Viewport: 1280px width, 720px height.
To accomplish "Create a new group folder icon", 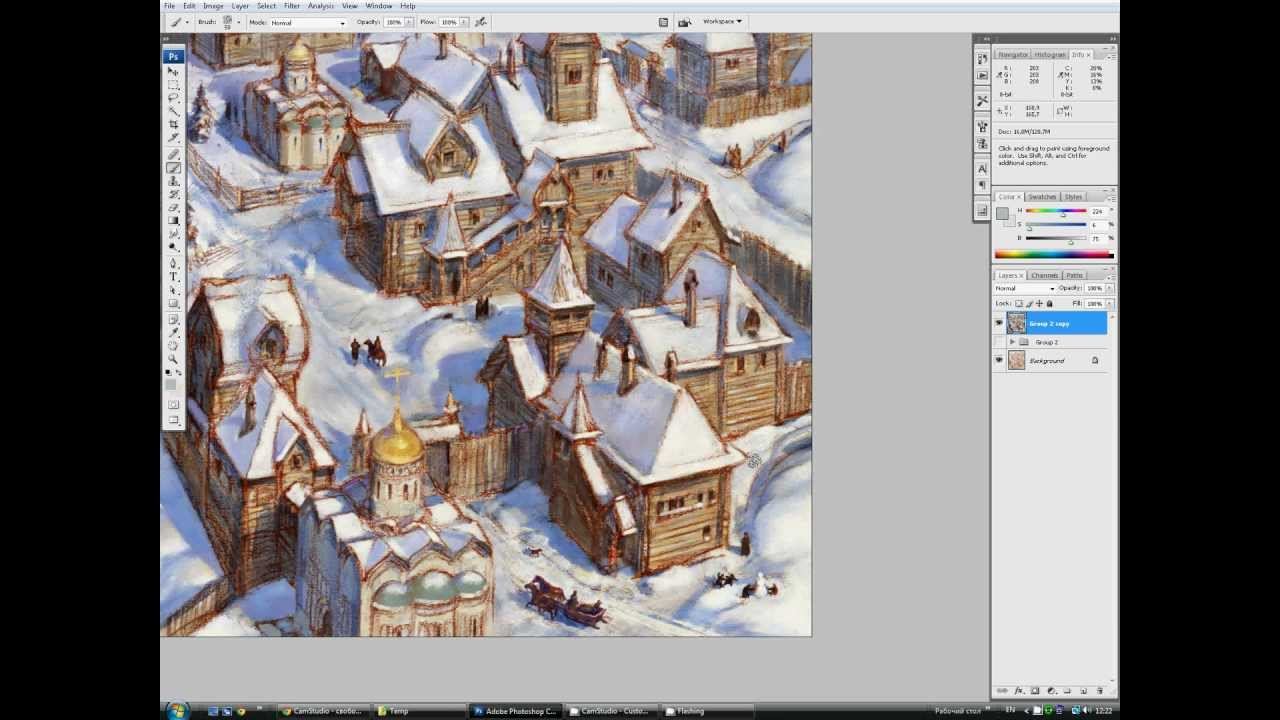I will click(x=1068, y=691).
